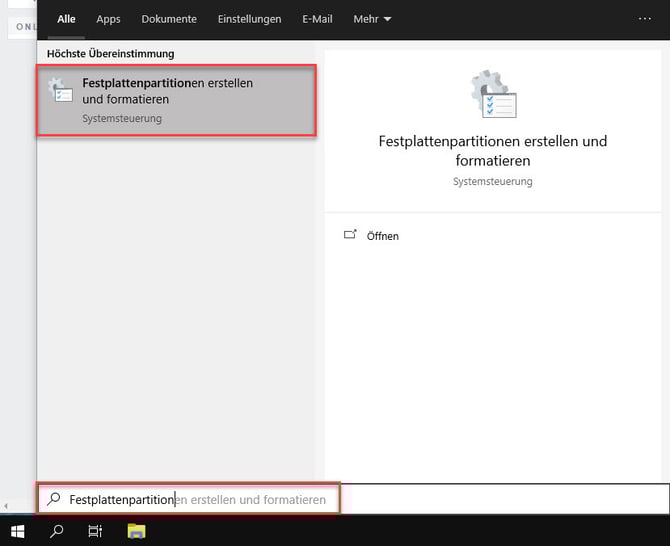
Task: Click Öffnen to launch disk management
Action: [x=382, y=236]
